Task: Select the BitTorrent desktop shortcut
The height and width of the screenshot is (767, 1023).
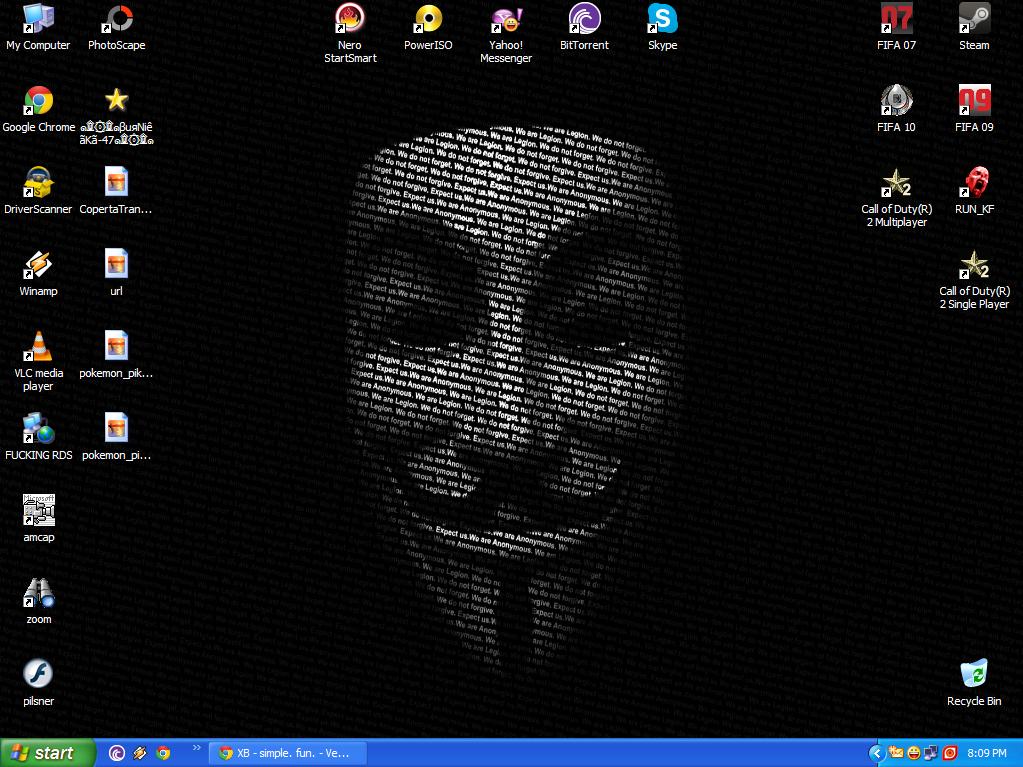Action: (584, 27)
